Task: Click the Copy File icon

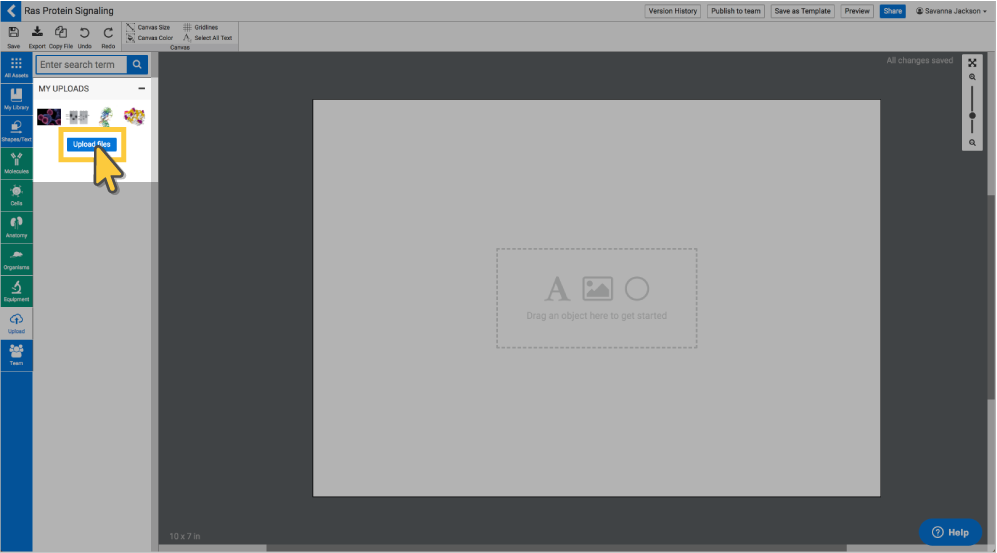Action: (61, 37)
